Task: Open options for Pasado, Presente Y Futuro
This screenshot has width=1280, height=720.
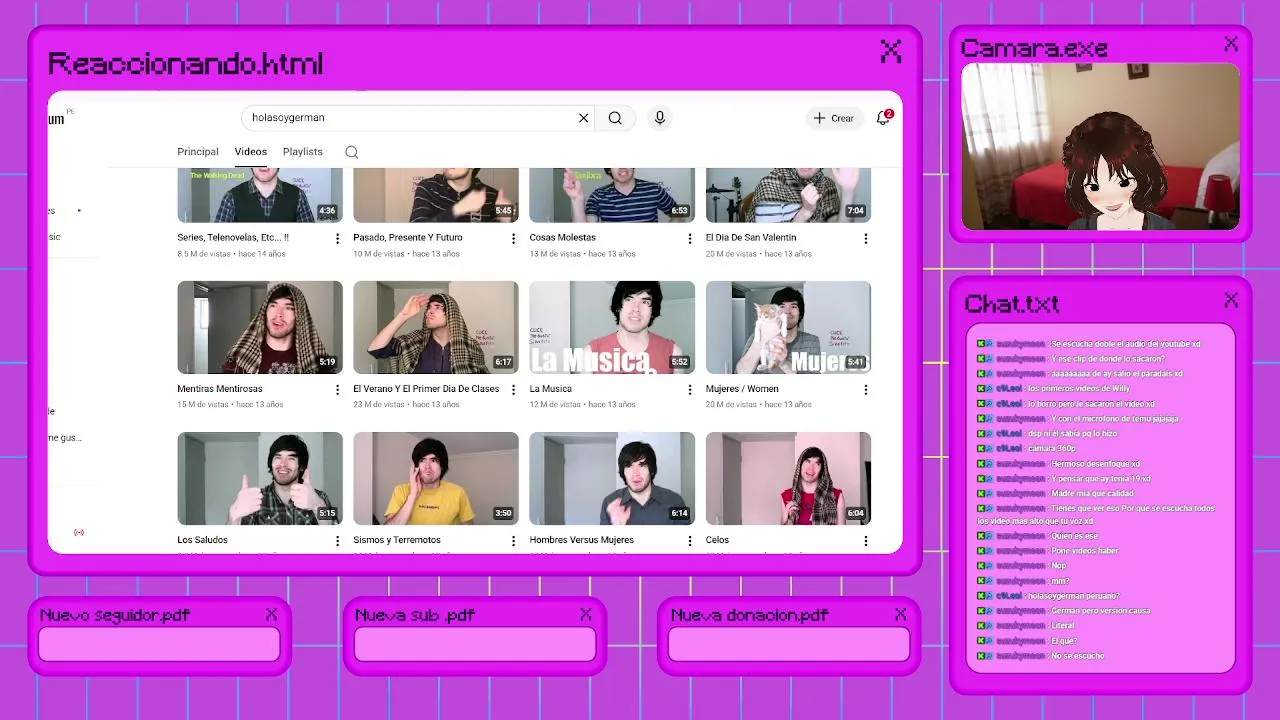Action: [513, 239]
